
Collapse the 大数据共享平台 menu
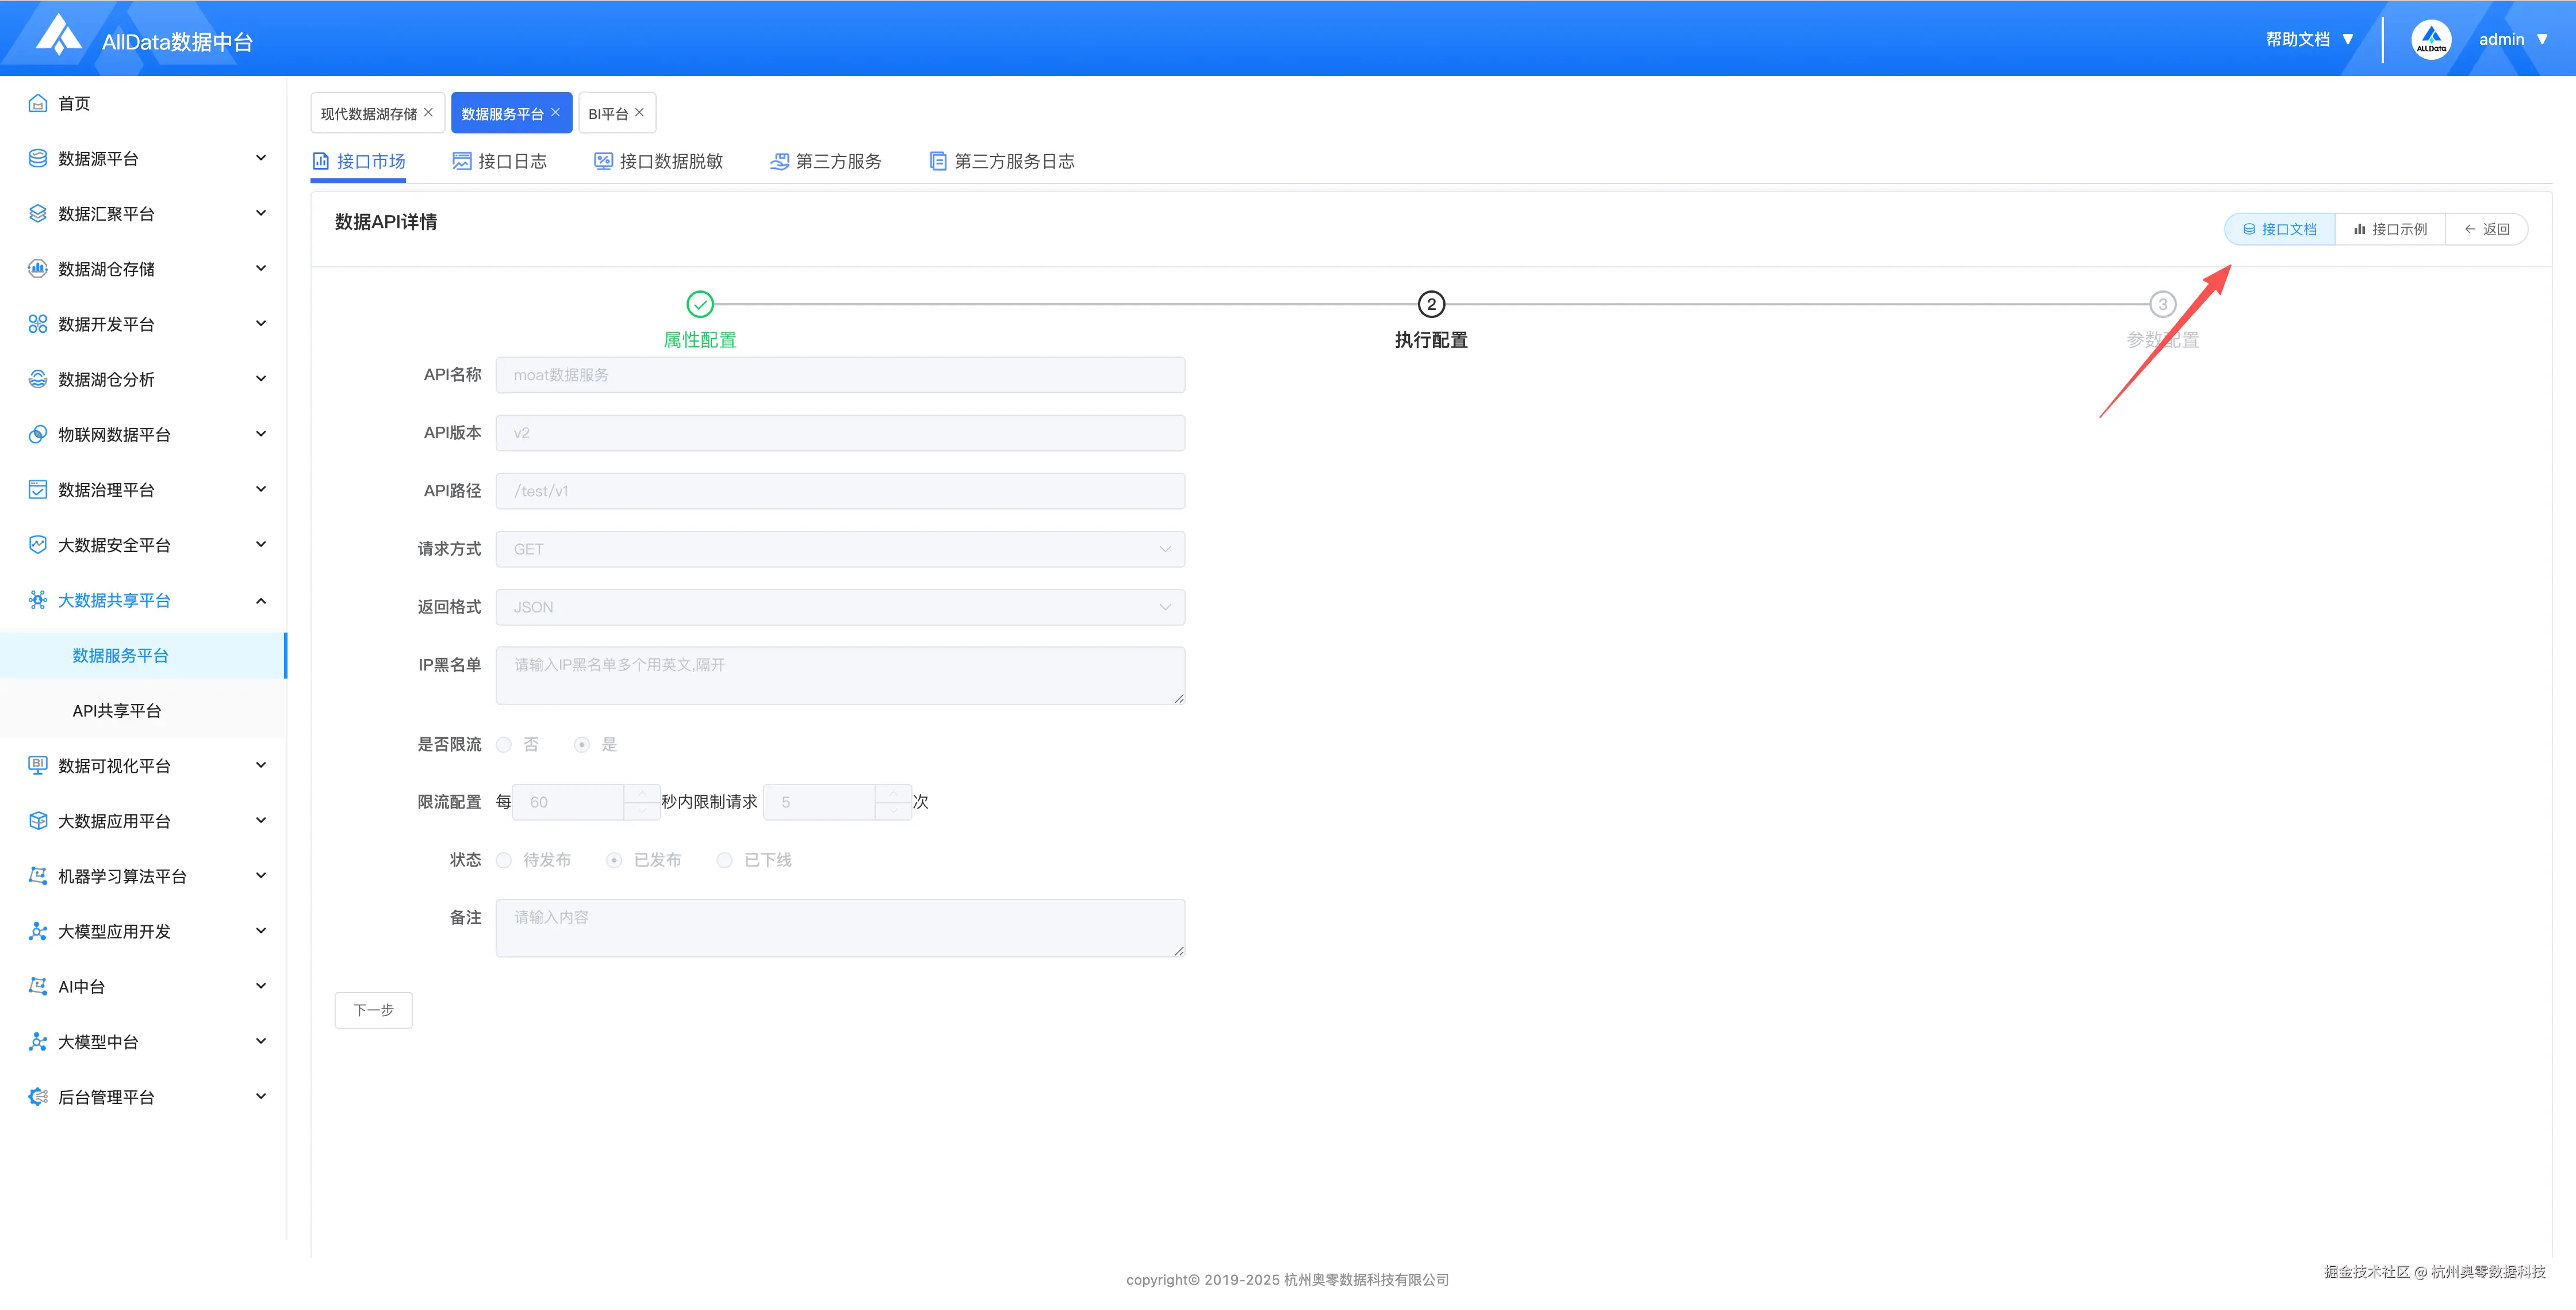coord(261,601)
